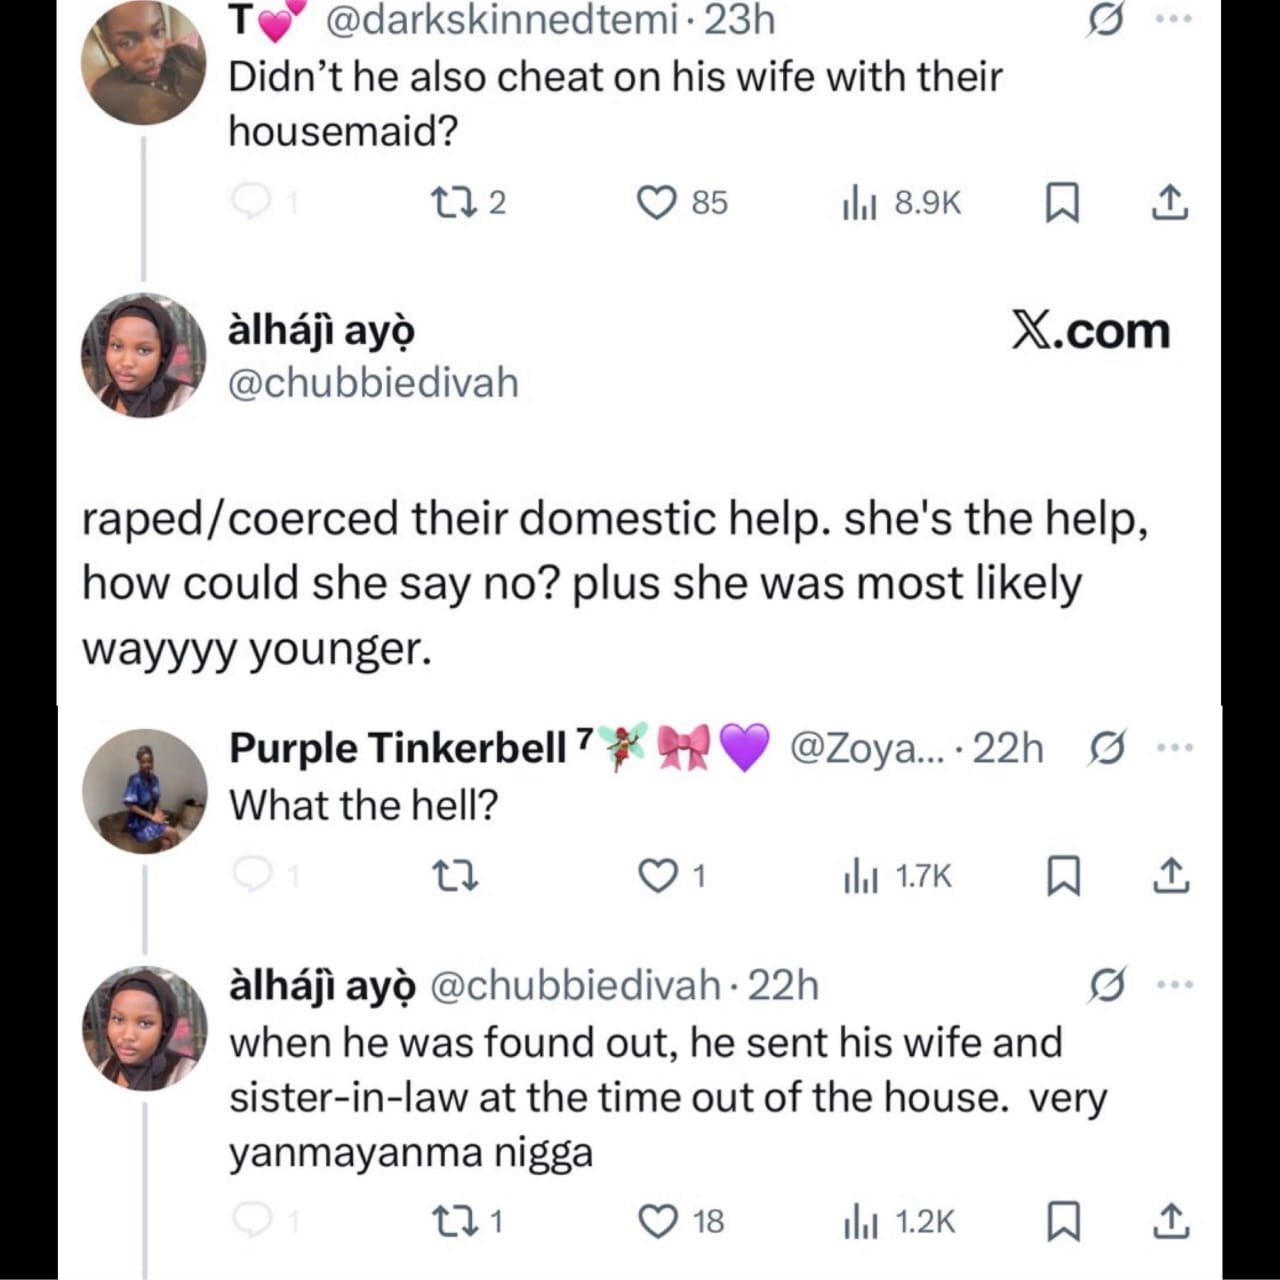Toggle bookmark on the yanmayanma reply
The height and width of the screenshot is (1280, 1280).
(1061, 1221)
